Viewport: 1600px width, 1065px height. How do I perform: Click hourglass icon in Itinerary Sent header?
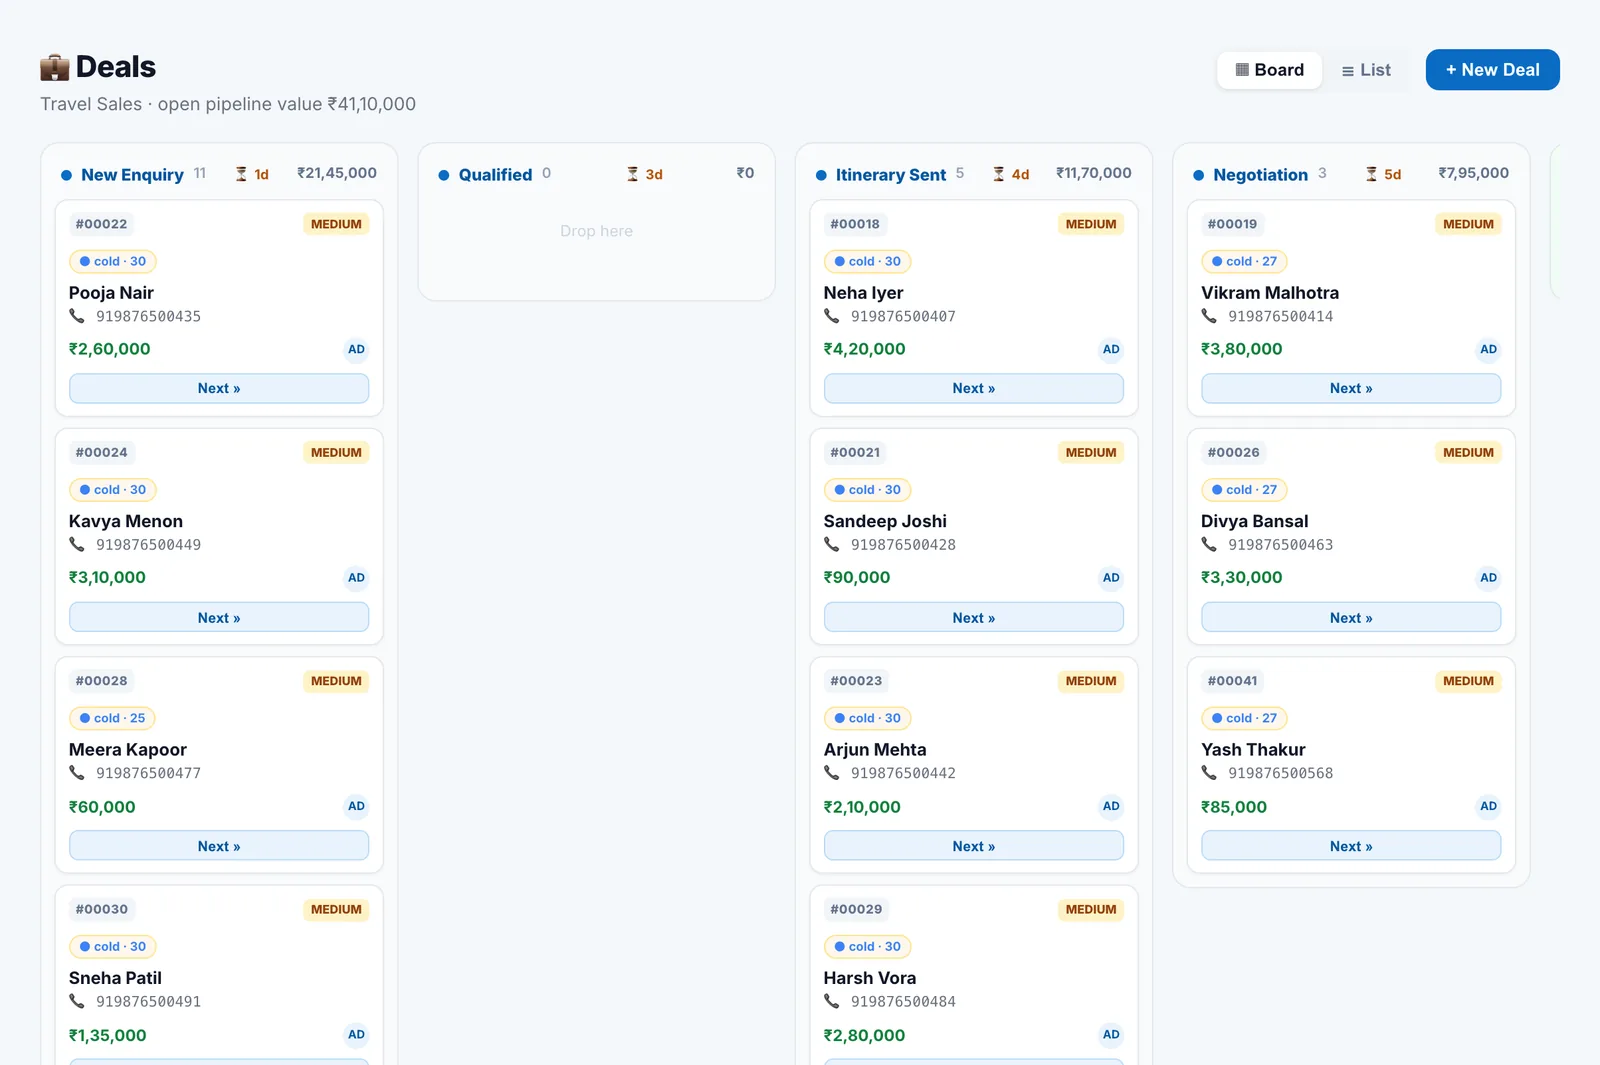tap(998, 174)
